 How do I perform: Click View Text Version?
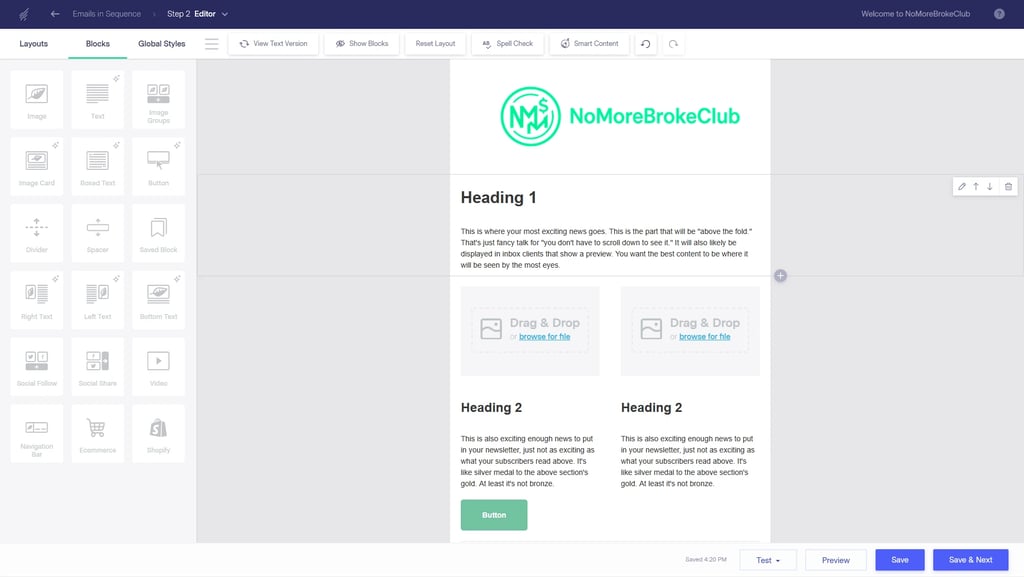pos(273,44)
